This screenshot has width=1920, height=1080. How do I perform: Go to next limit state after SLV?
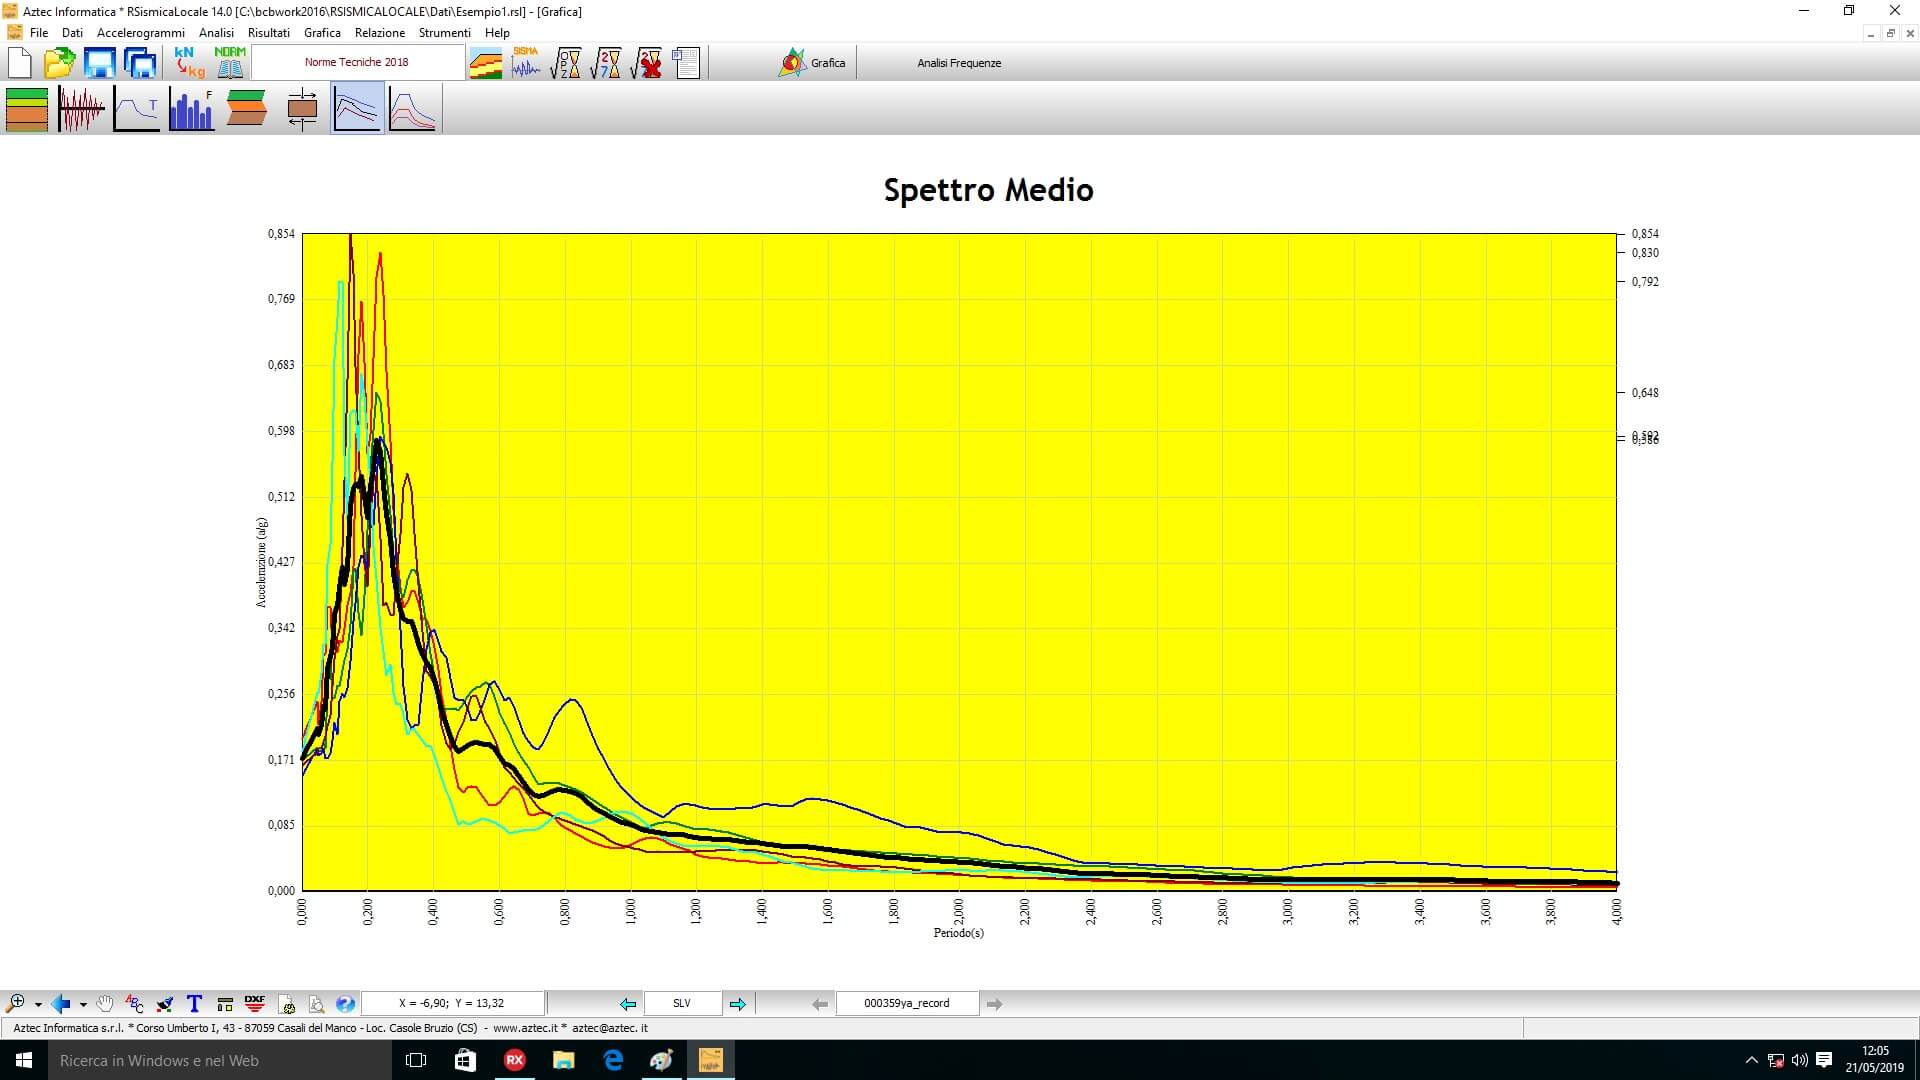738,1004
